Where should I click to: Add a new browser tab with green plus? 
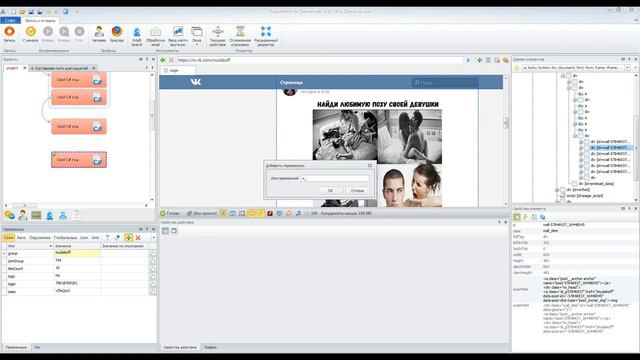pyautogui.click(x=480, y=60)
